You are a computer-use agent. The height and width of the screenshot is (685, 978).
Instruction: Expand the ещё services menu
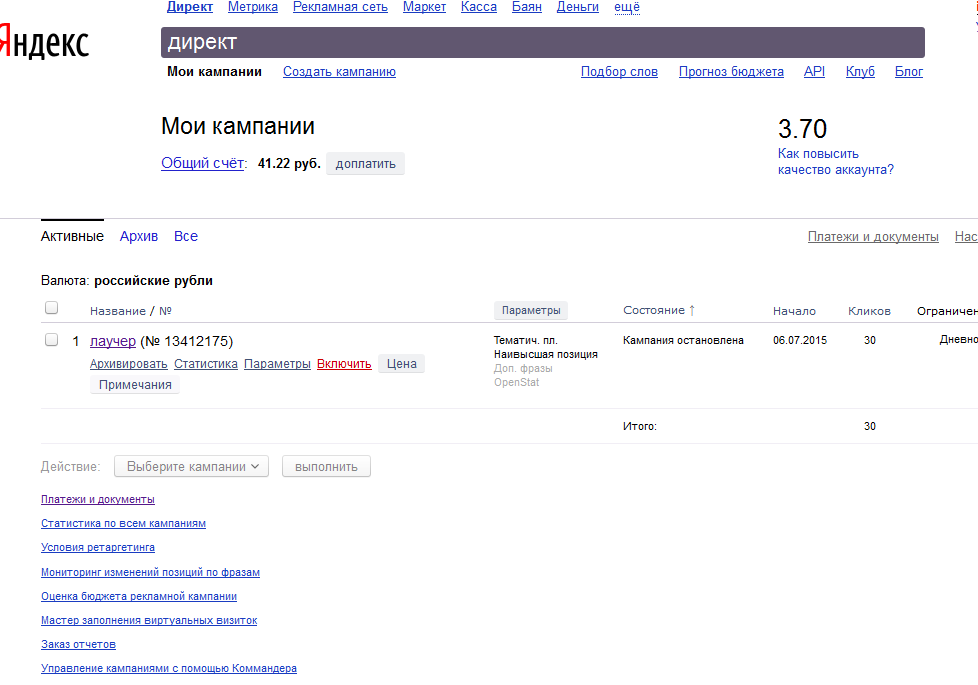point(627,7)
